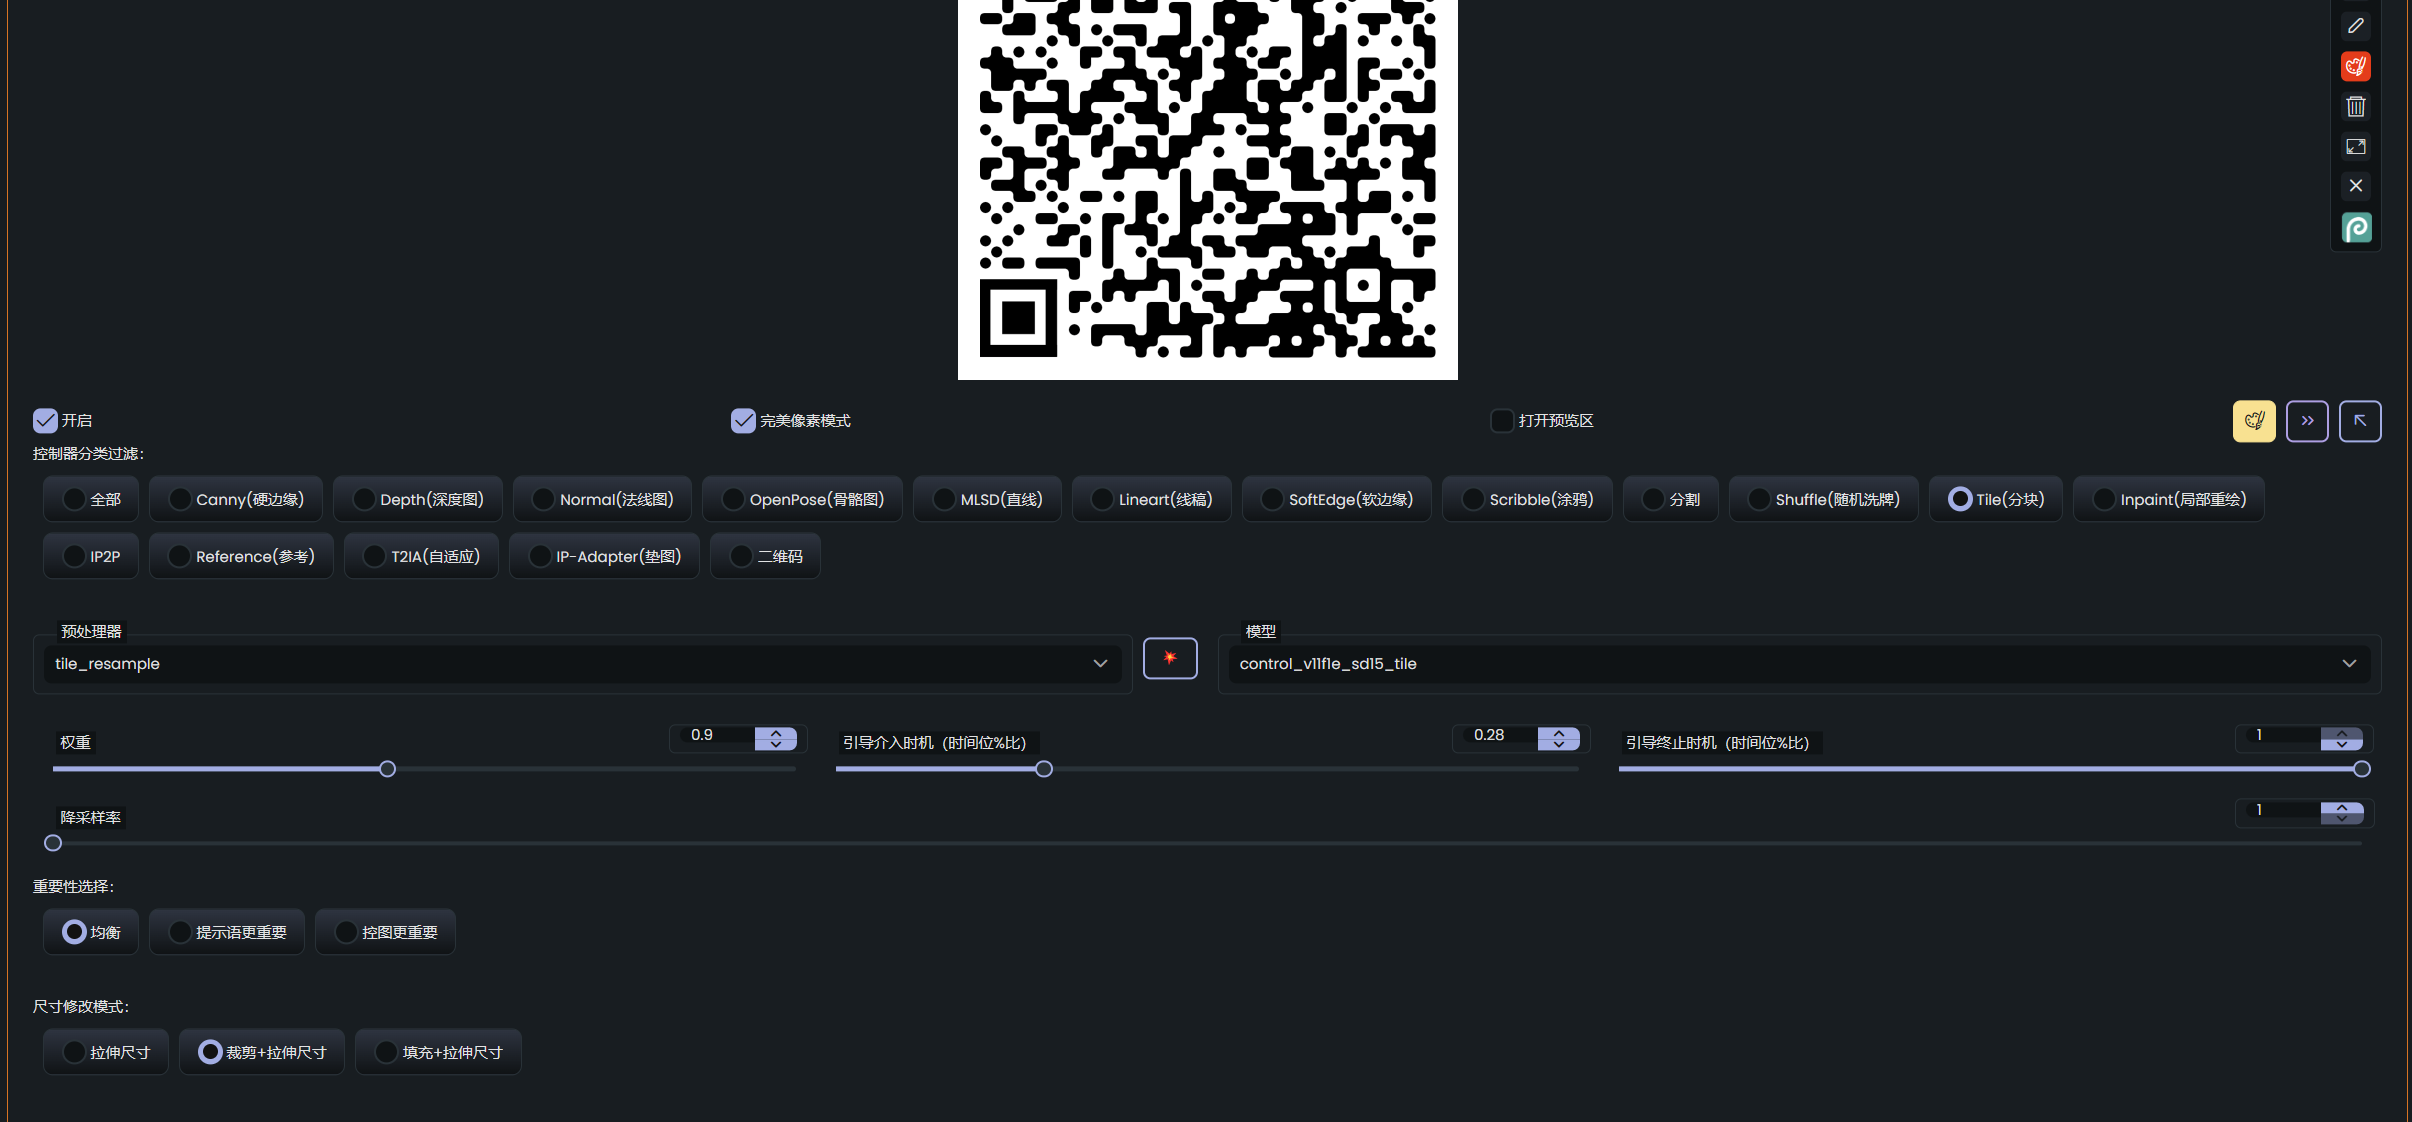This screenshot has height=1122, width=2412.
Task: Toggle the 完美像素模式 checkbox
Action: 743,420
